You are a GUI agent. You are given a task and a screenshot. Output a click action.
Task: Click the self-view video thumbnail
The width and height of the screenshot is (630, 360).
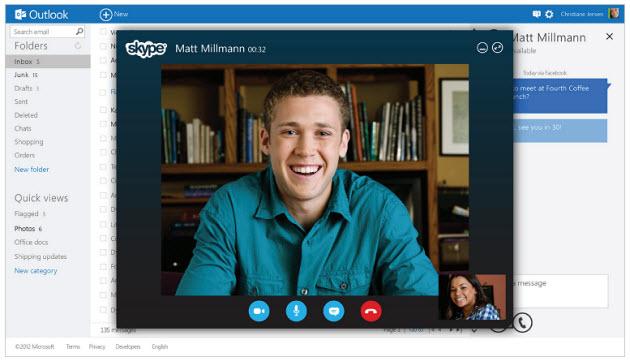472,297
